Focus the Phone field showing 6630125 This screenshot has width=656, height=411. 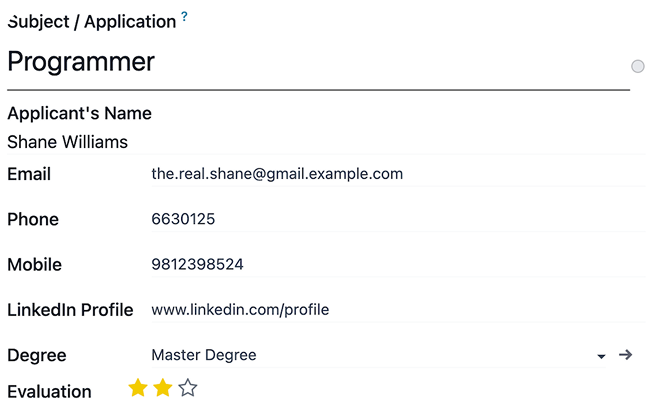tap(390, 219)
